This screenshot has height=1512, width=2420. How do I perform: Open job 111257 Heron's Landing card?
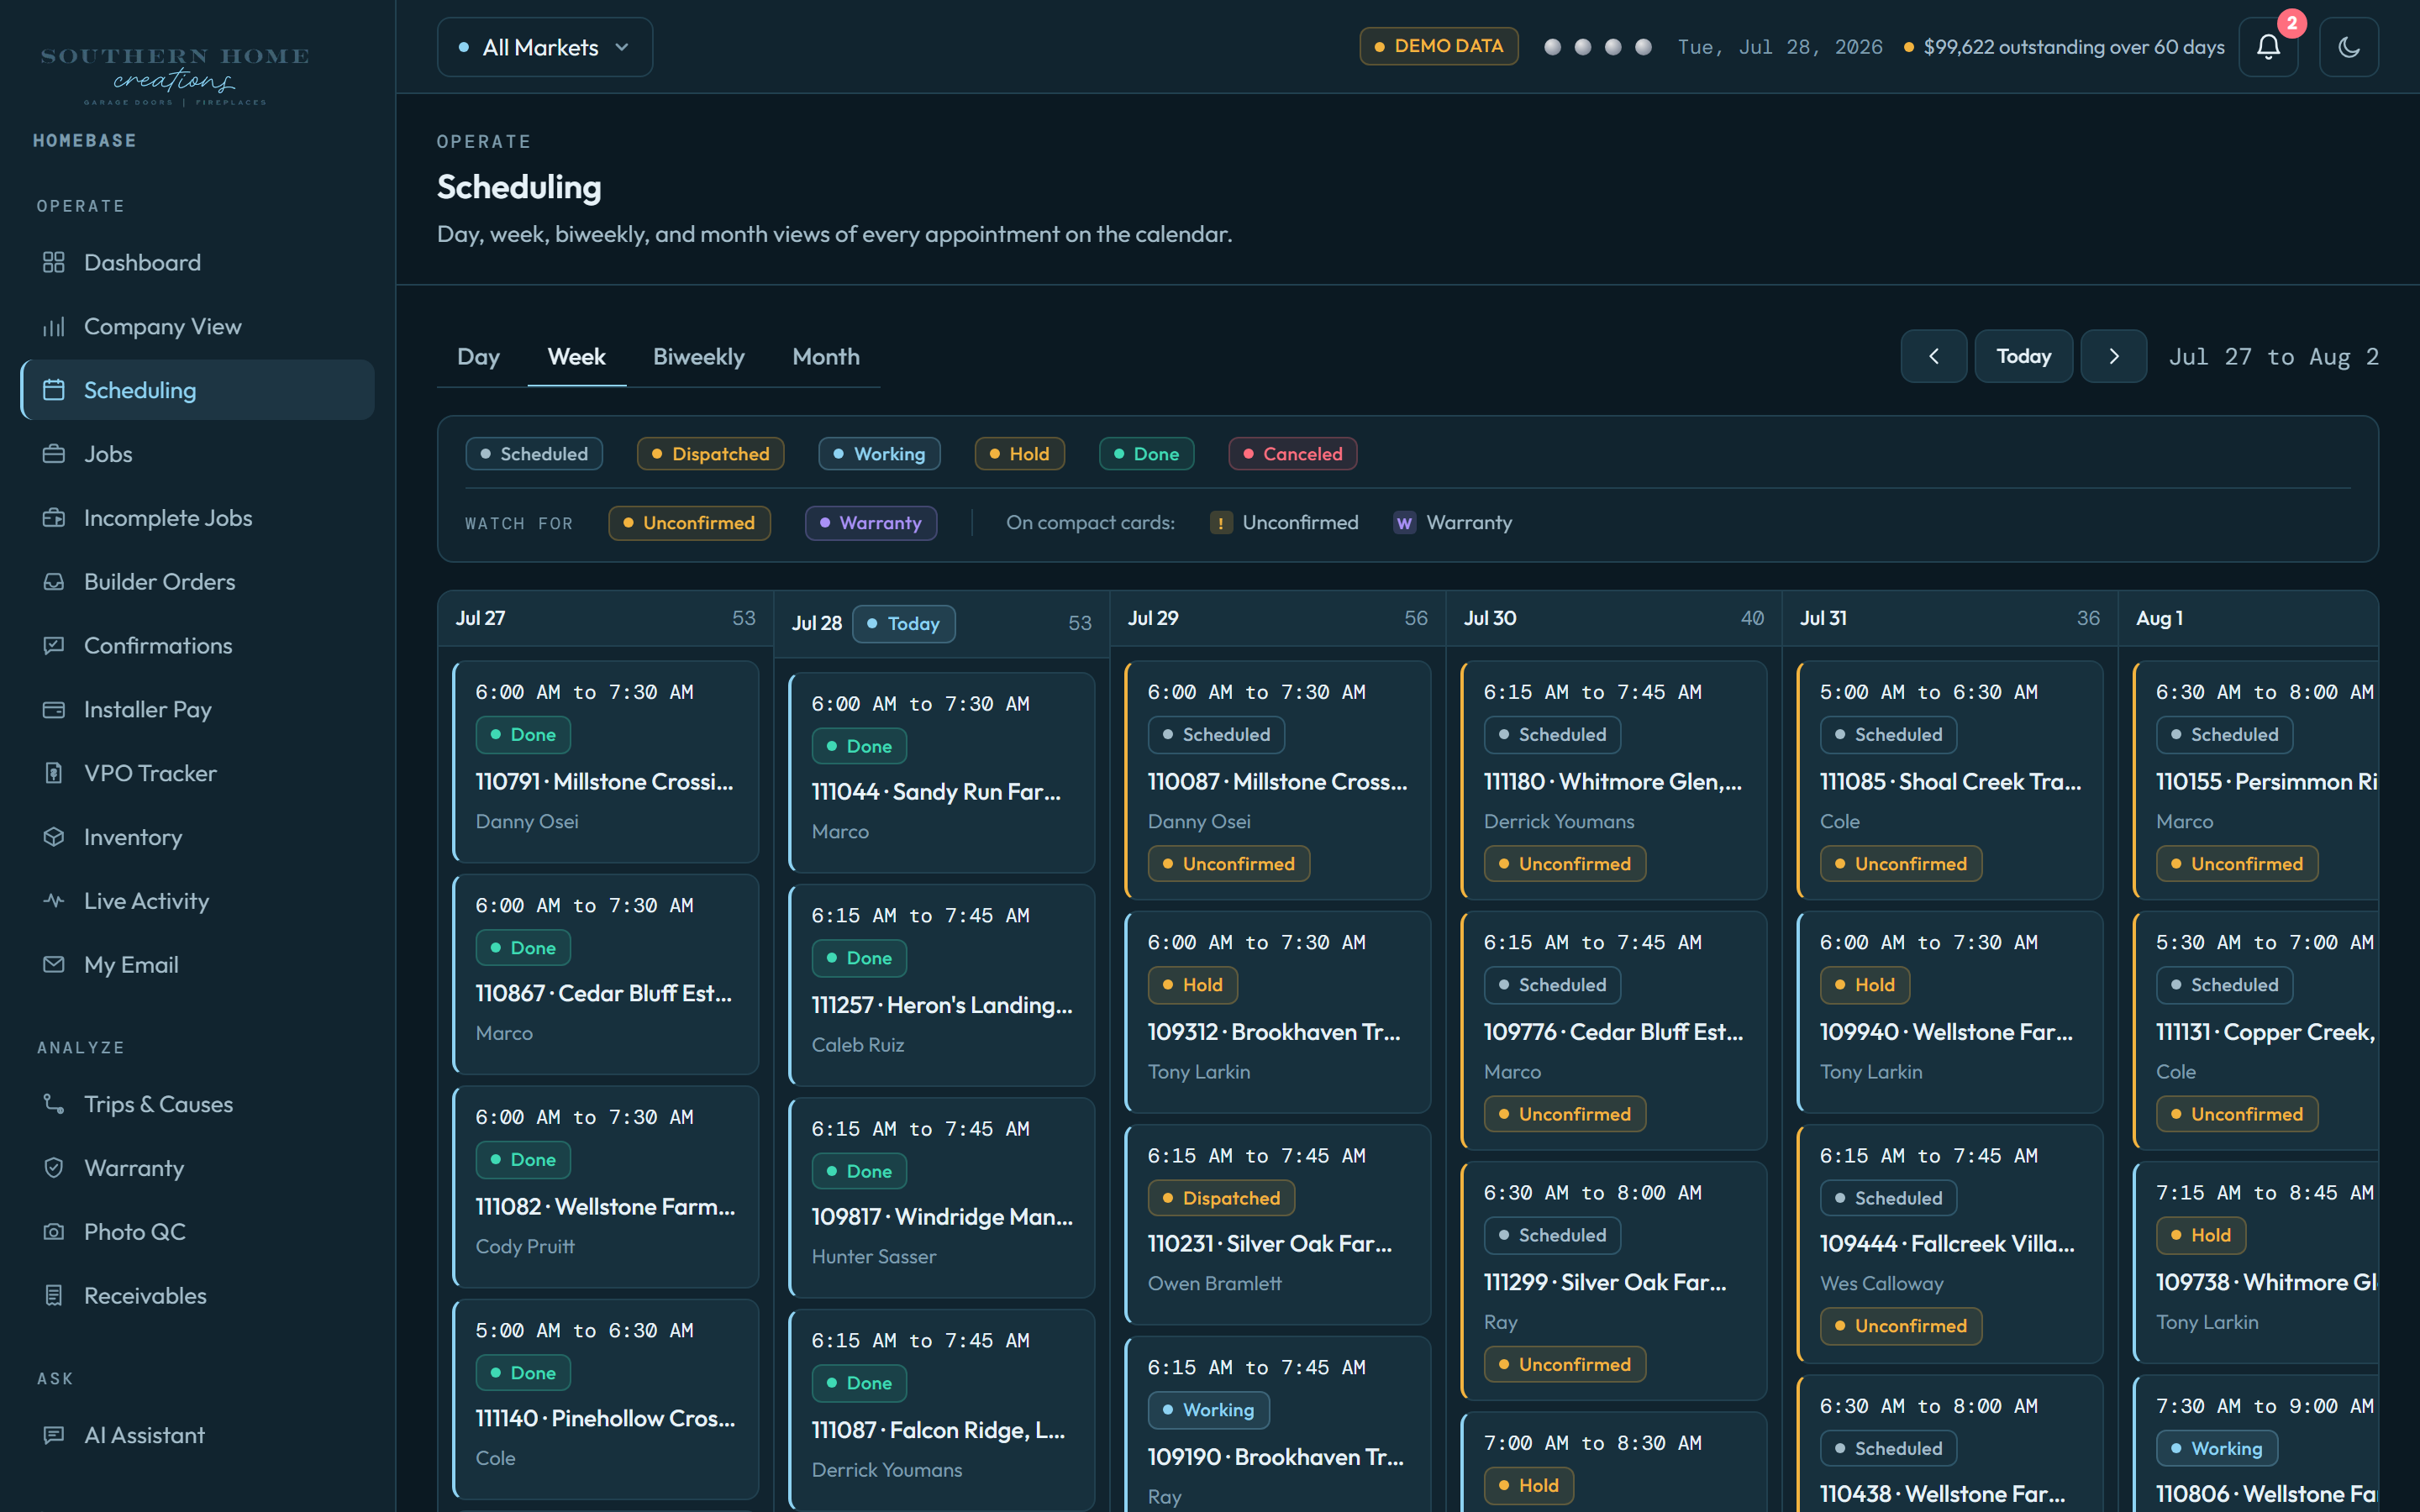click(942, 985)
